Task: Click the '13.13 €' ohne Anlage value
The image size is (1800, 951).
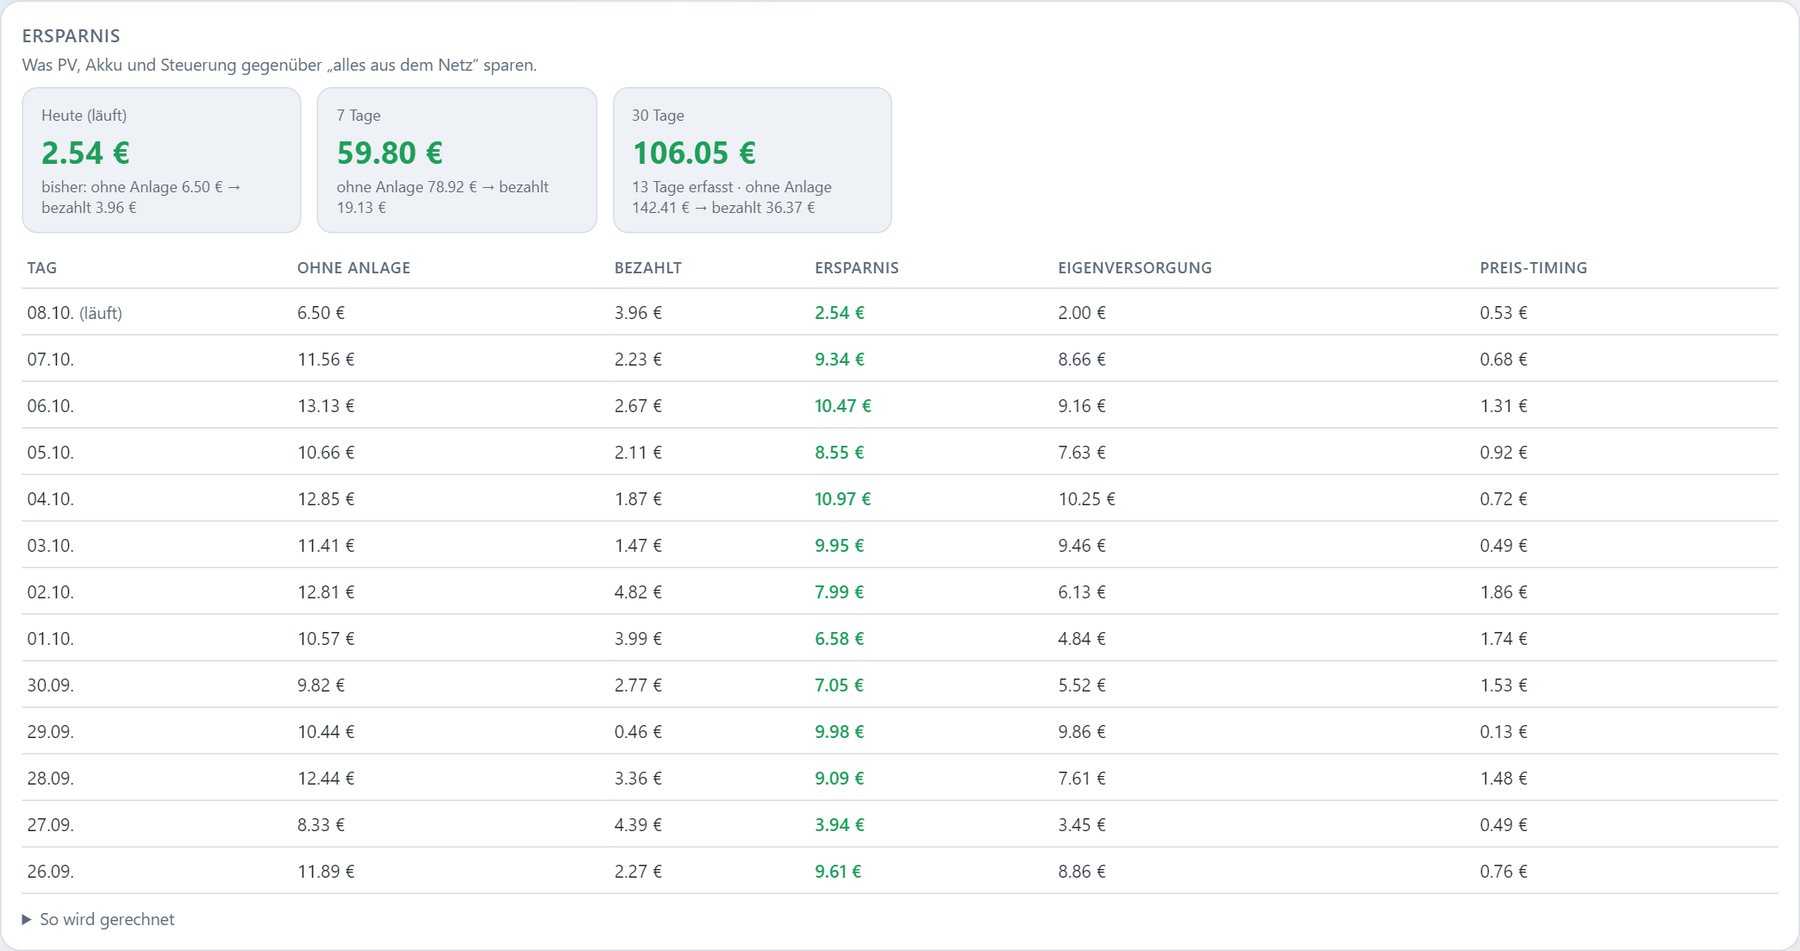Action: tap(326, 406)
